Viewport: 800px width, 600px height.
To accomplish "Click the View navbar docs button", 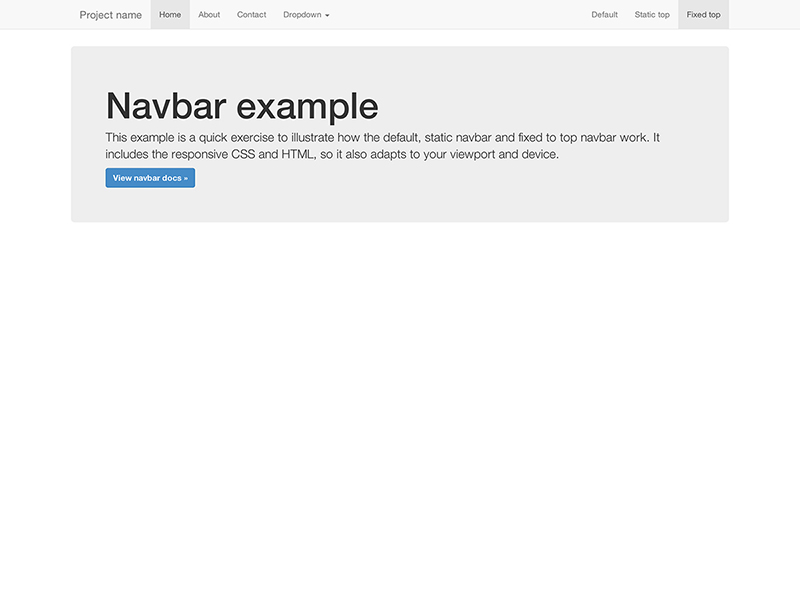I will coord(150,177).
